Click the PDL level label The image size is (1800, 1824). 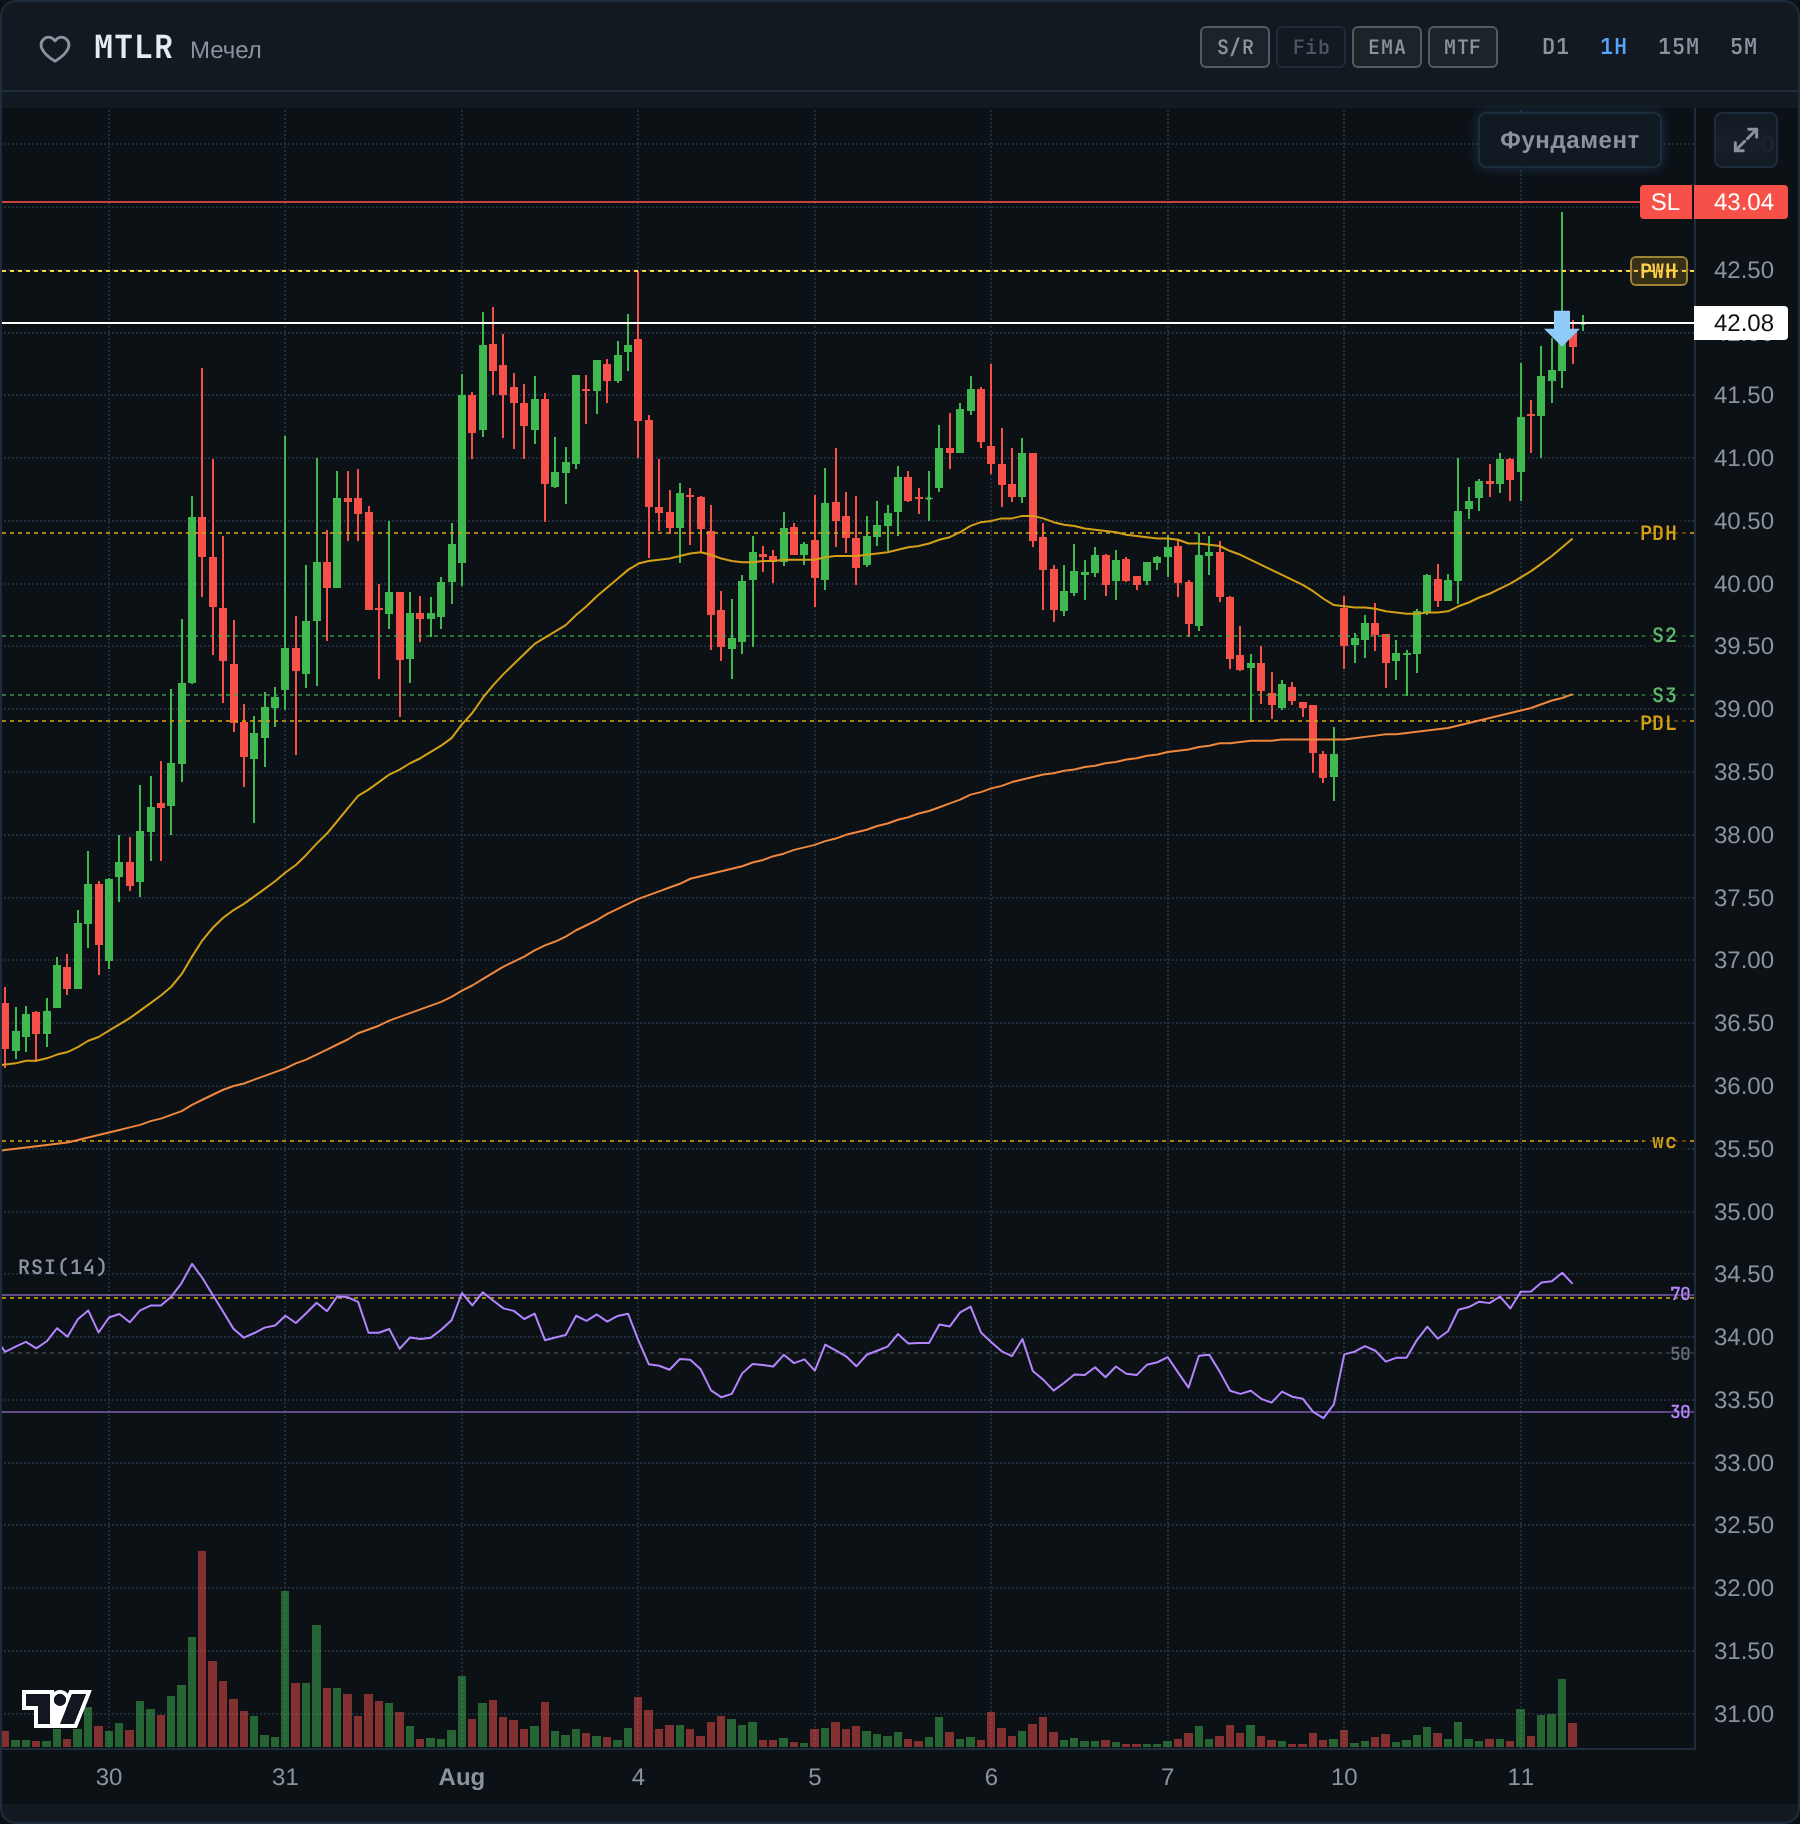pyautogui.click(x=1659, y=723)
